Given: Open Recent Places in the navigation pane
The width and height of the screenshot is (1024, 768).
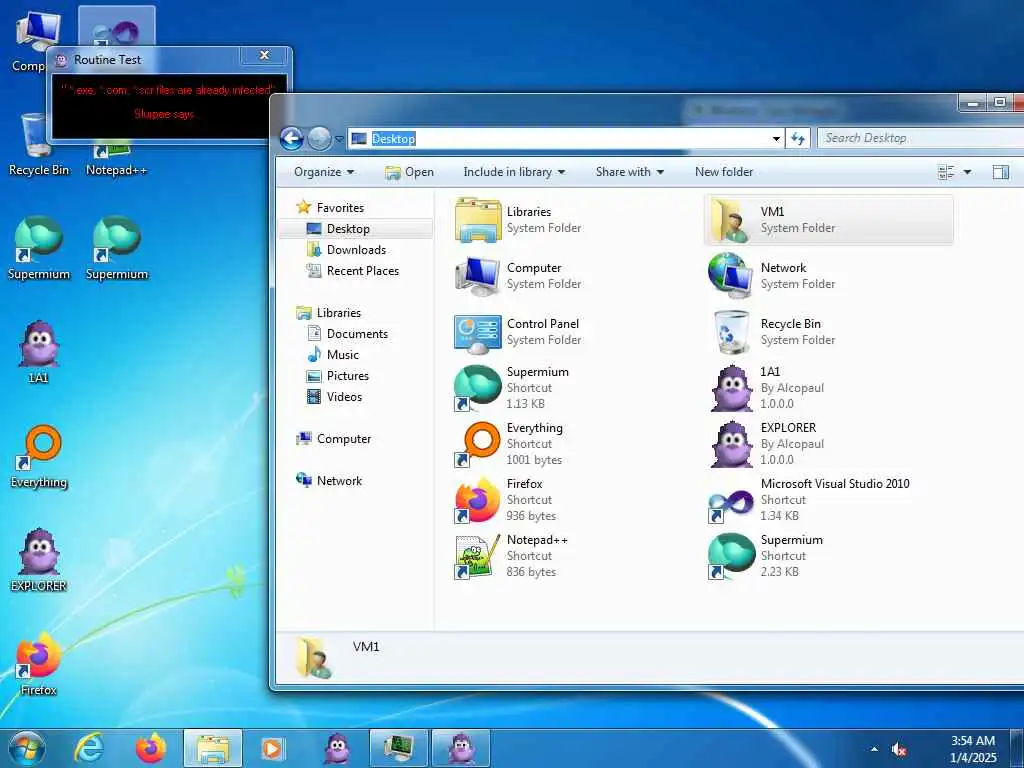Looking at the screenshot, I should point(353,270).
